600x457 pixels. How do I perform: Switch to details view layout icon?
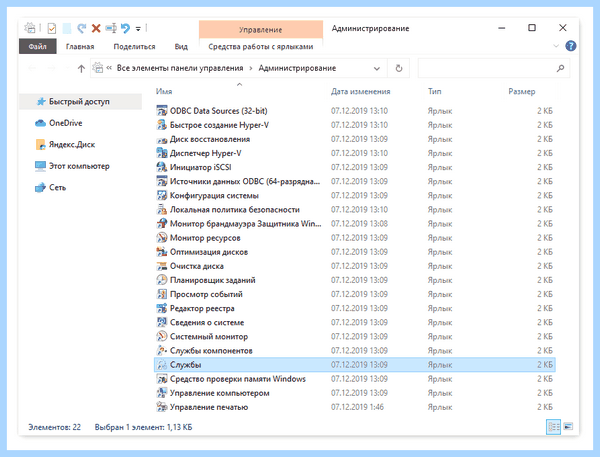[553, 427]
